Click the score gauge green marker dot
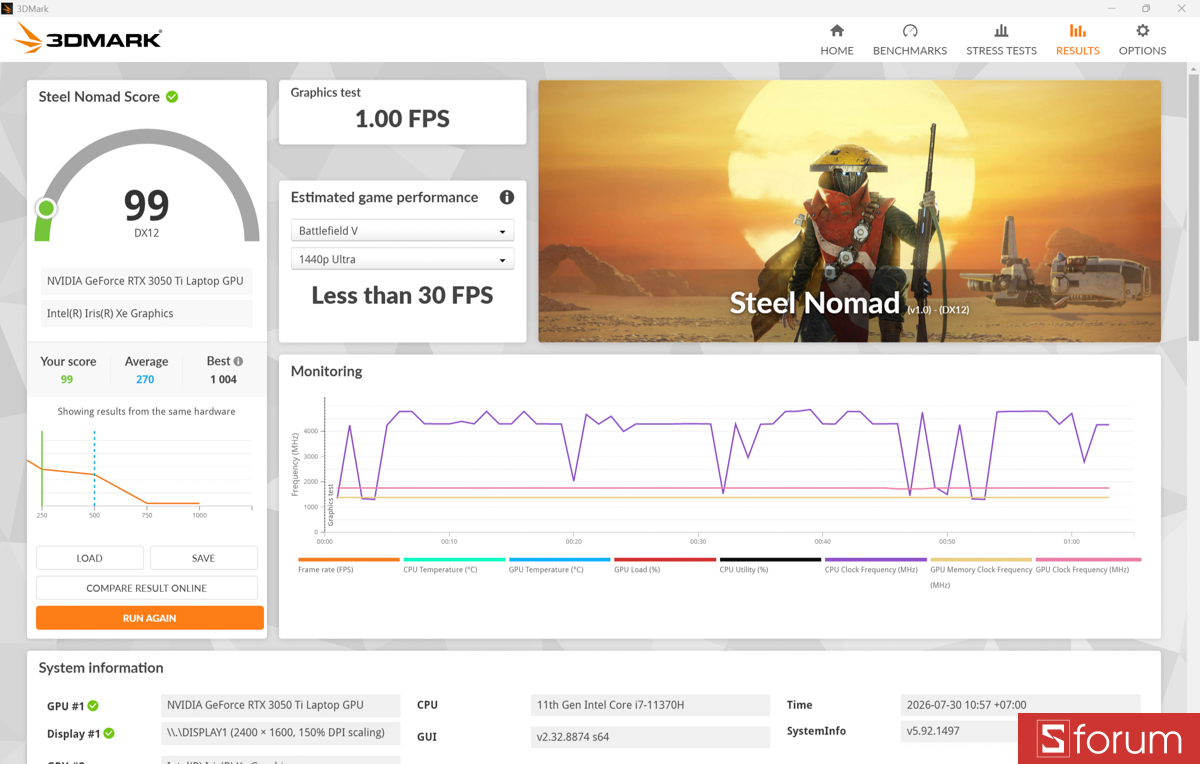This screenshot has width=1200, height=764. click(x=45, y=208)
